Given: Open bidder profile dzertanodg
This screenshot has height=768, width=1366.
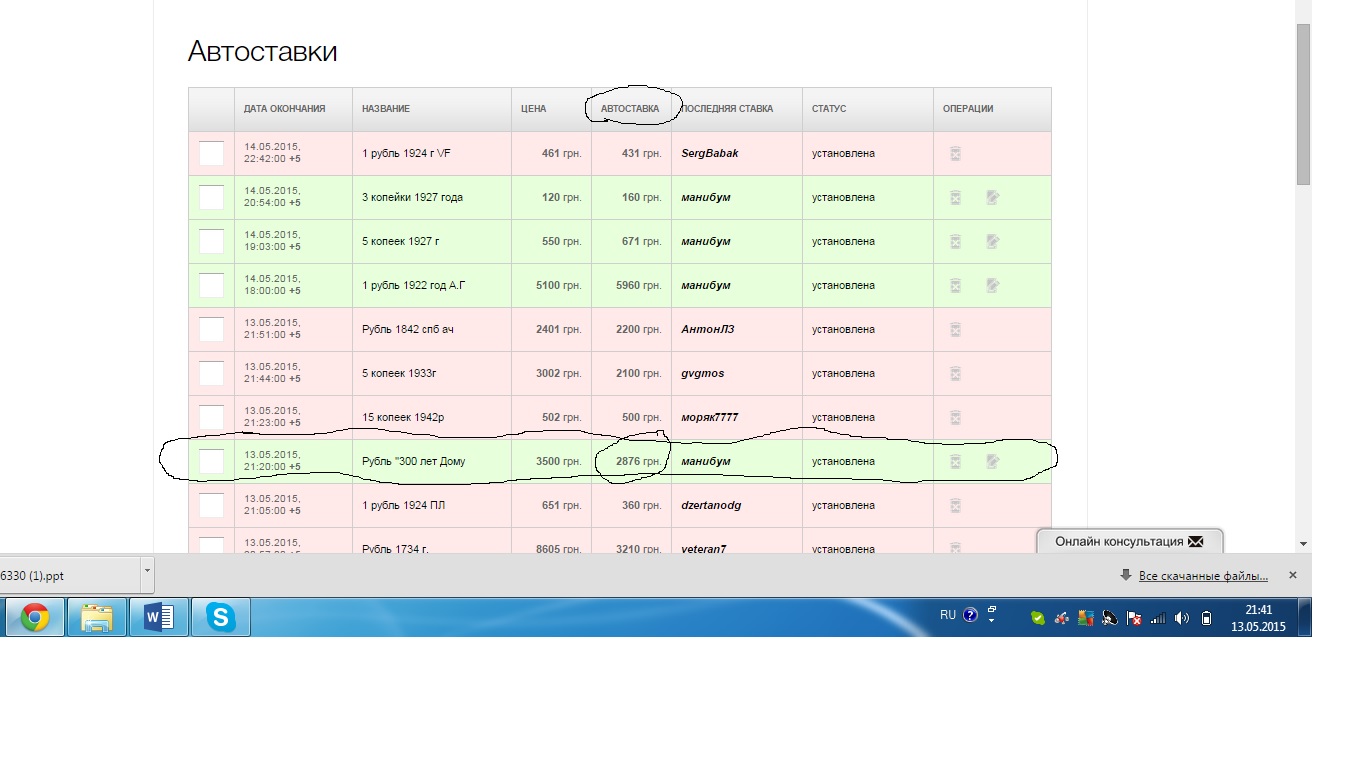Looking at the screenshot, I should pyautogui.click(x=711, y=506).
